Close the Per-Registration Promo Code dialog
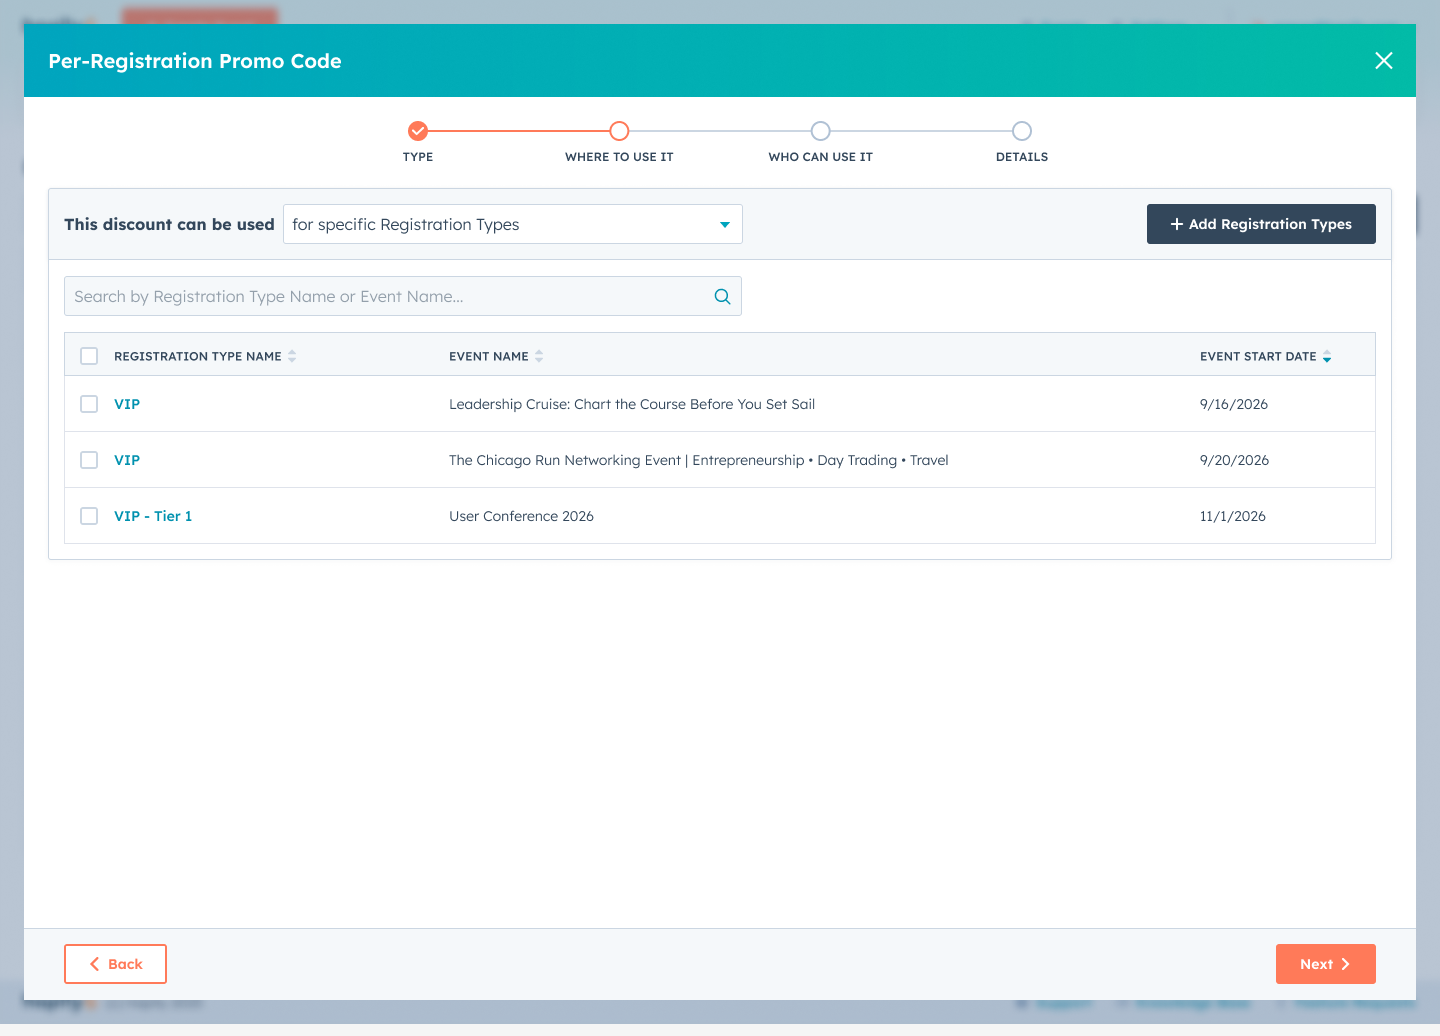This screenshot has height=1036, width=1440. [x=1384, y=61]
